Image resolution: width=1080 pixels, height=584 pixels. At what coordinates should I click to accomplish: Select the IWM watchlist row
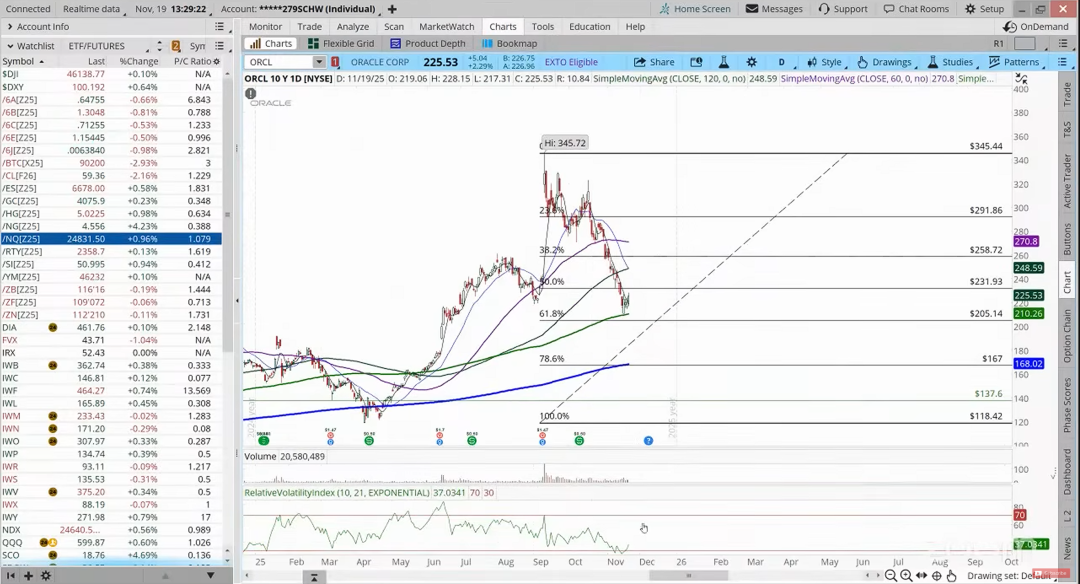click(111, 416)
